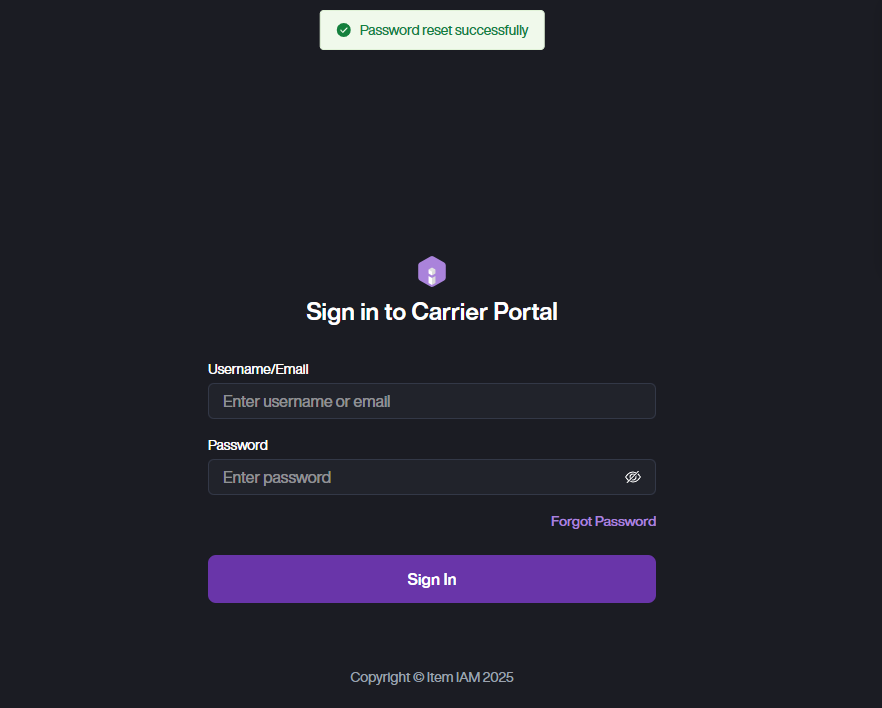
Task: Dismiss the green success toast banner
Action: [x=432, y=30]
